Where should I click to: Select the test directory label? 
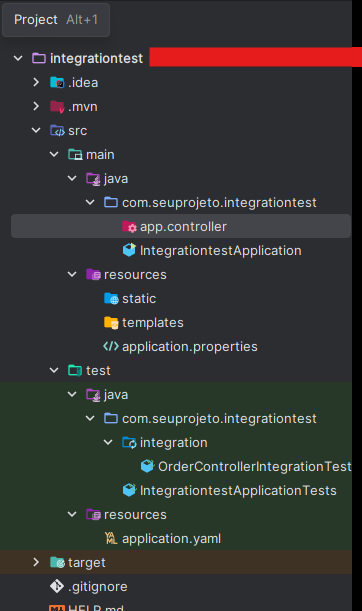(98, 371)
